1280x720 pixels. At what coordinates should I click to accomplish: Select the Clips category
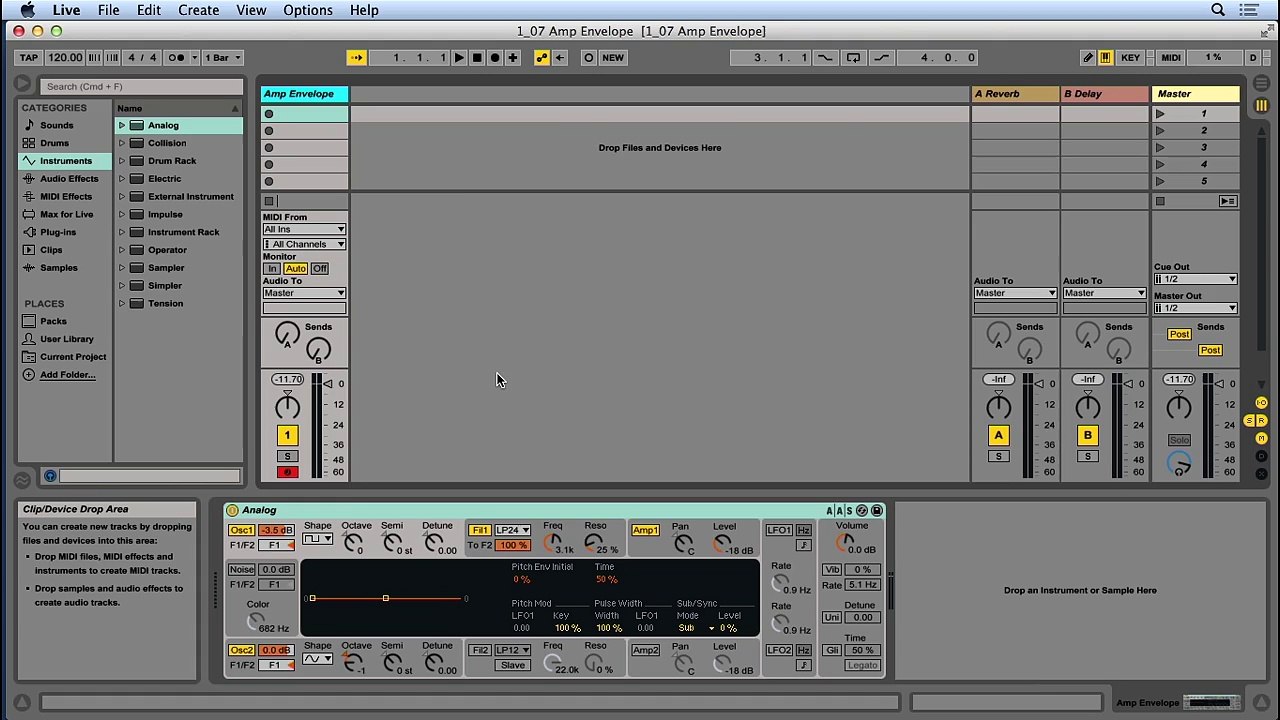pyautogui.click(x=51, y=250)
